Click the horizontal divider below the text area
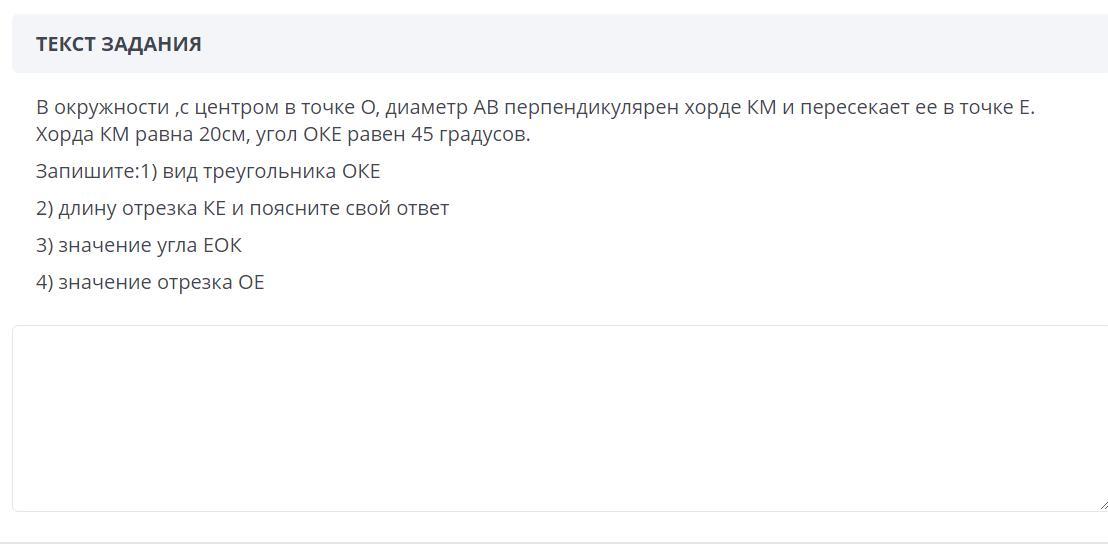This screenshot has height=558, width=1108. [554, 542]
